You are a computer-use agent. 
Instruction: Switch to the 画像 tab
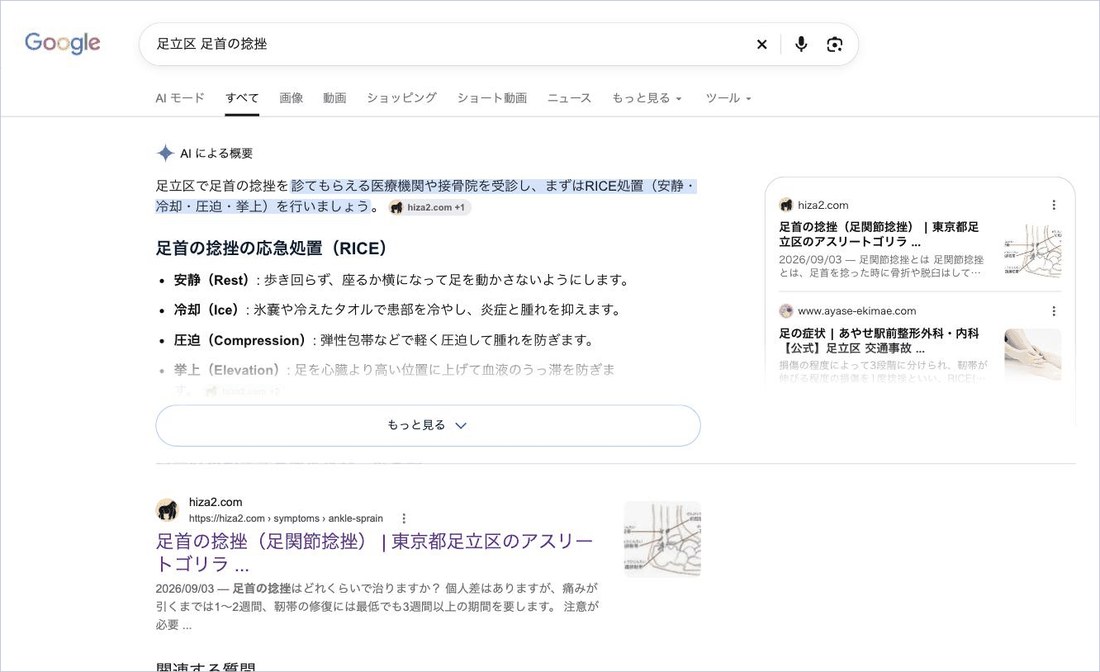tap(291, 98)
